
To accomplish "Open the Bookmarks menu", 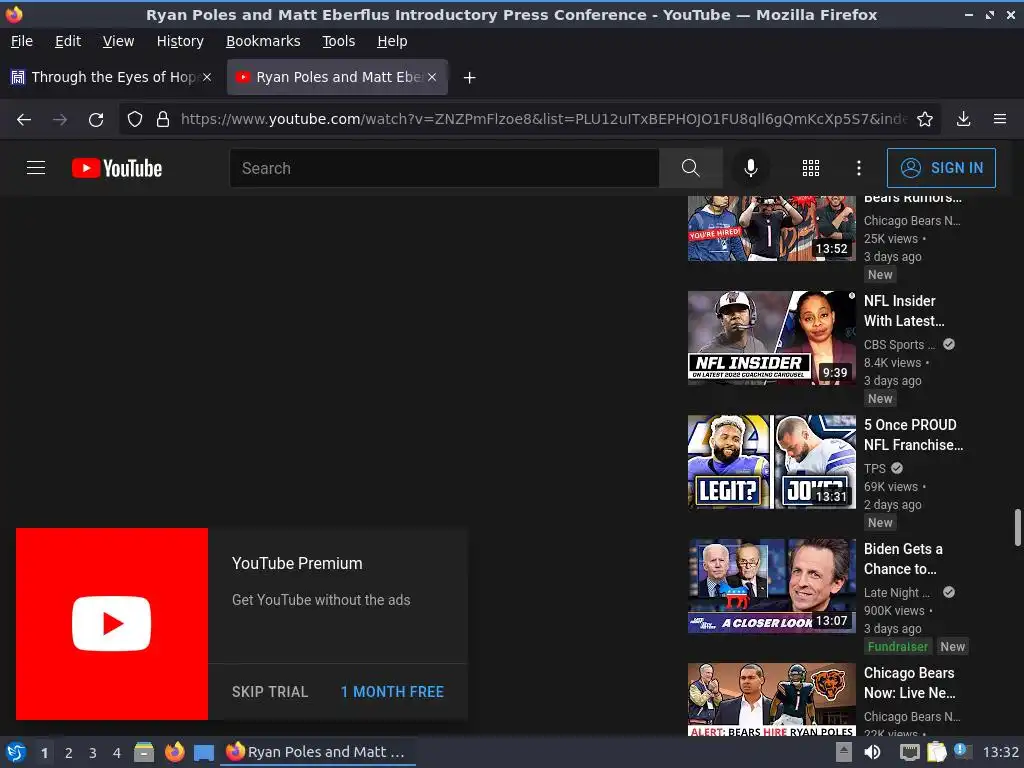I will (263, 41).
